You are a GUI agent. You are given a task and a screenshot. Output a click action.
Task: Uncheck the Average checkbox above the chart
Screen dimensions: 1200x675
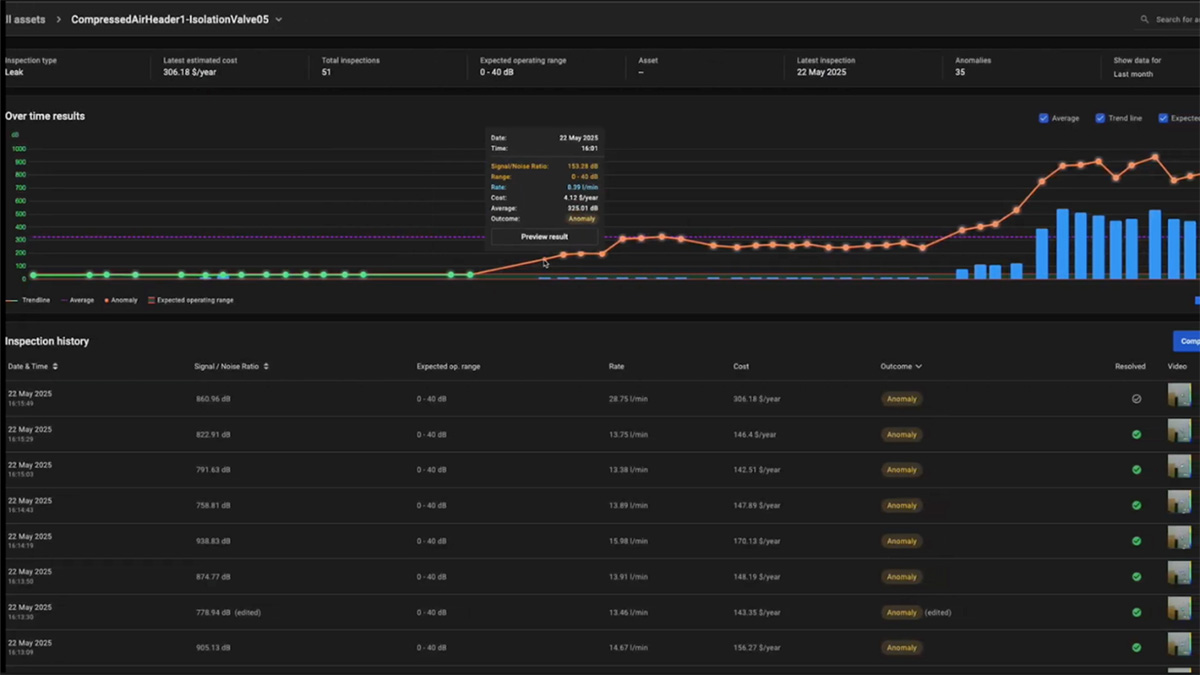click(x=1043, y=118)
